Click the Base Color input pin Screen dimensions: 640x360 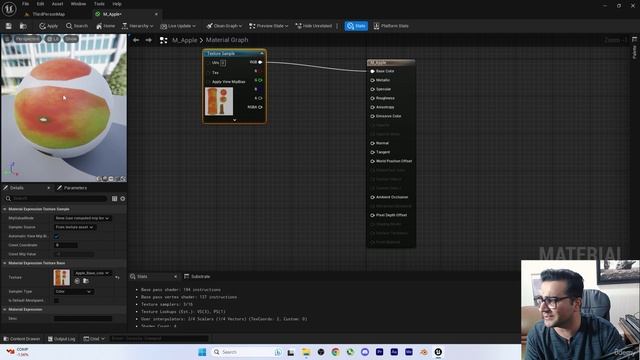pos(372,71)
